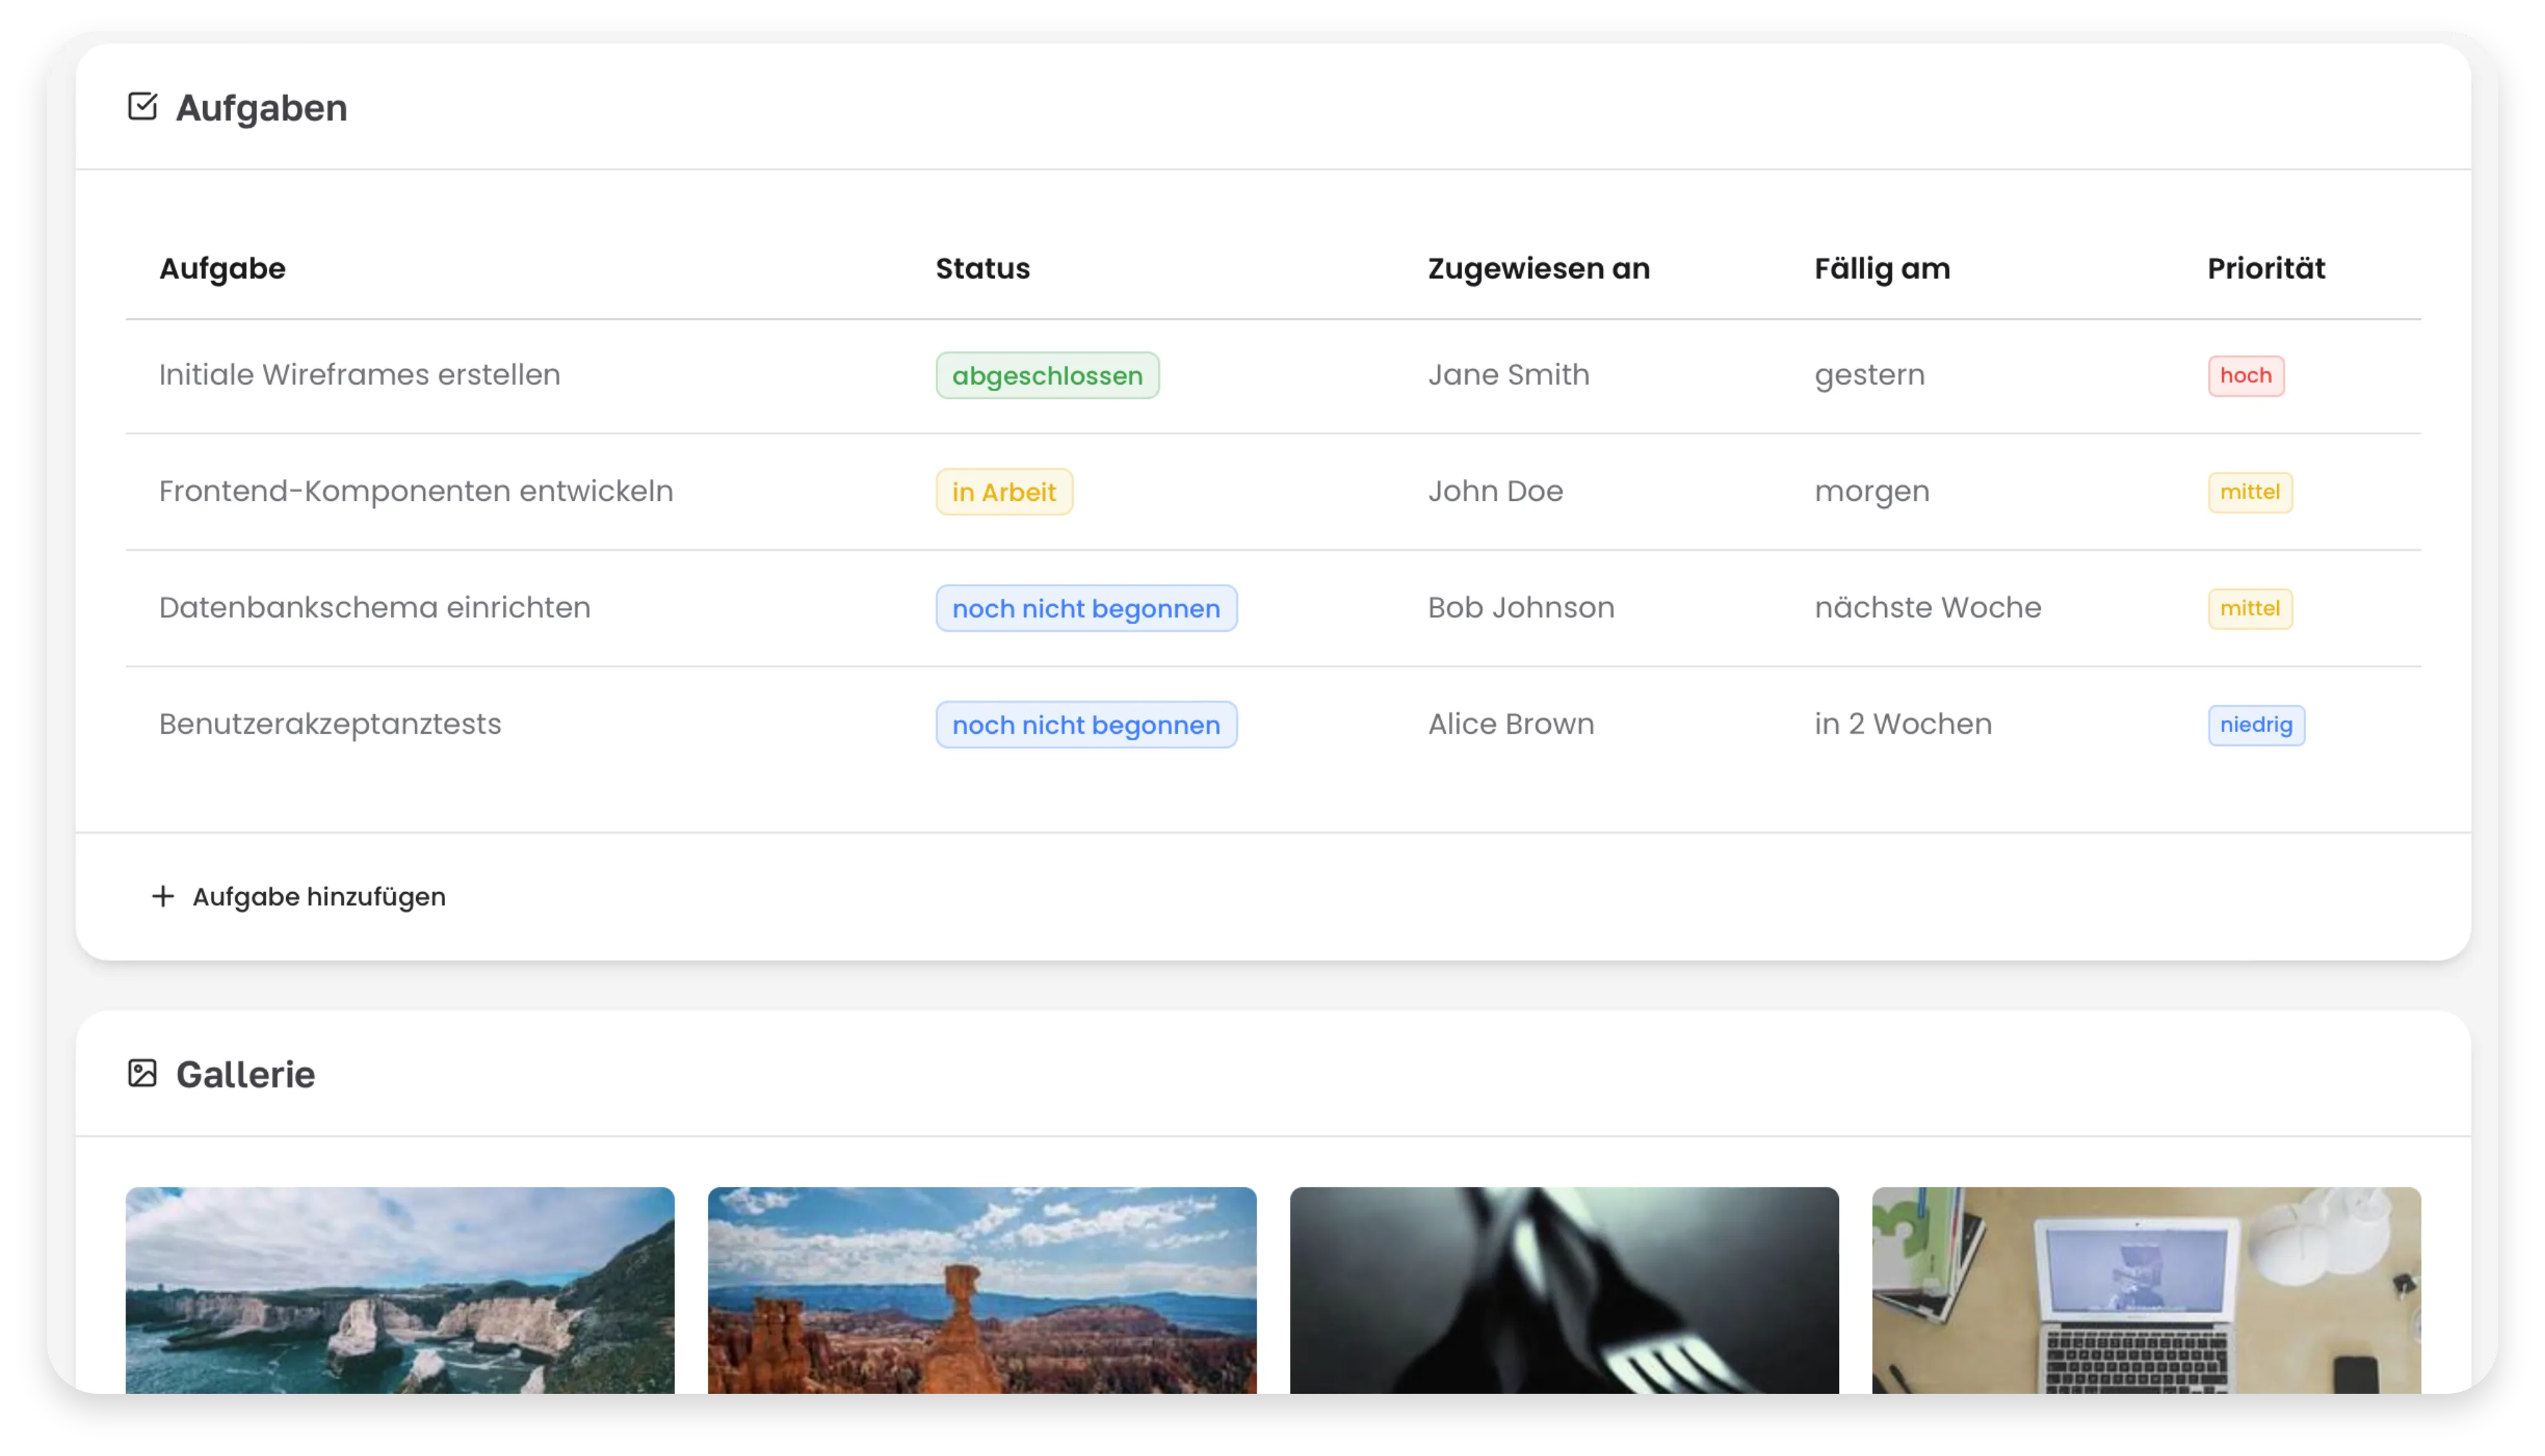The image size is (2545, 1456).
Task: Click Benutzerakzeptanztests' 'noch nicht begonnen' badge
Action: coord(1085,725)
